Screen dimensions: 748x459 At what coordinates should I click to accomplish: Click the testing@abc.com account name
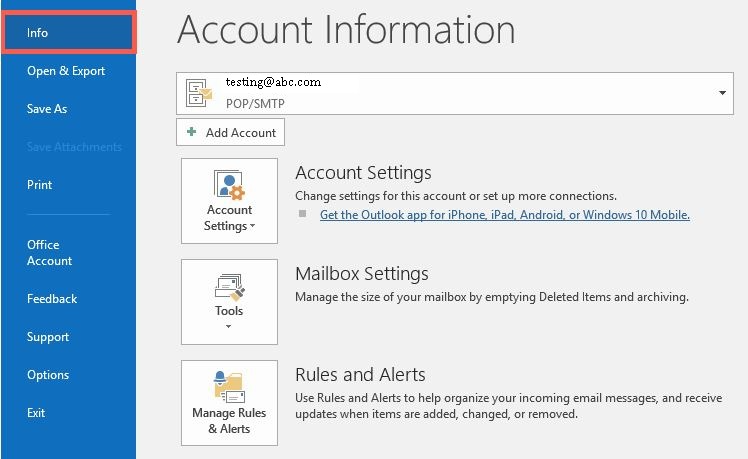[273, 82]
